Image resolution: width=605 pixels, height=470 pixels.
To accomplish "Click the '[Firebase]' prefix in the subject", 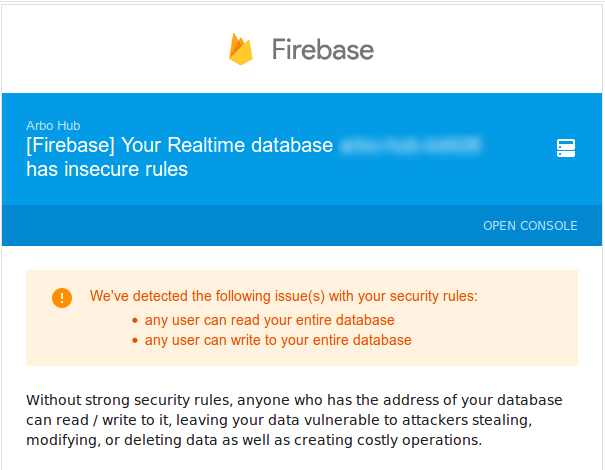I will tap(70, 145).
